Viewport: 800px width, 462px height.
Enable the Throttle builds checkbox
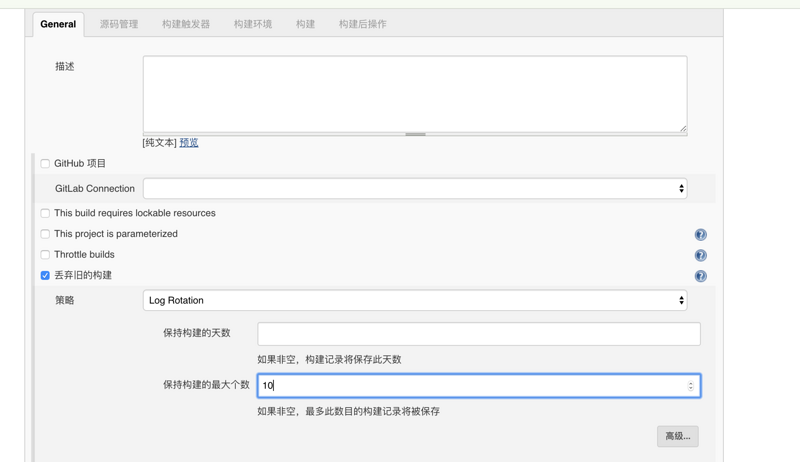(45, 255)
